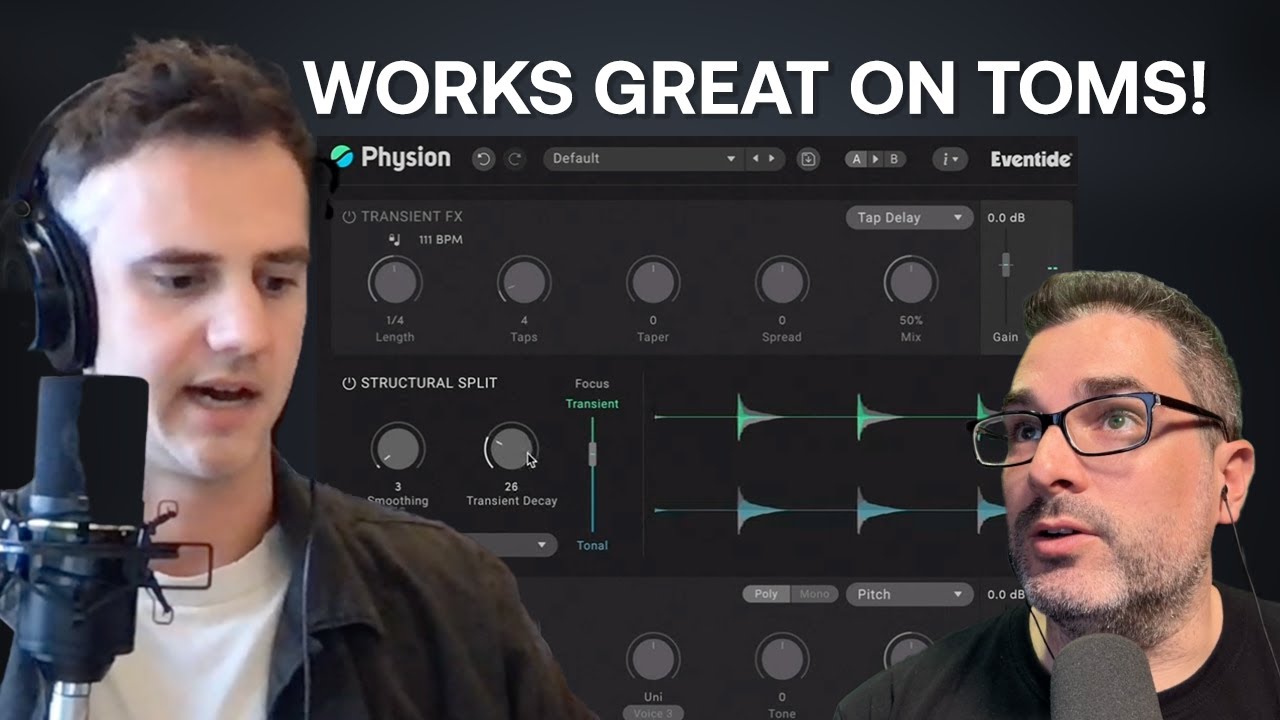
Task: Click the 111 BPM tempo value
Action: (x=440, y=240)
